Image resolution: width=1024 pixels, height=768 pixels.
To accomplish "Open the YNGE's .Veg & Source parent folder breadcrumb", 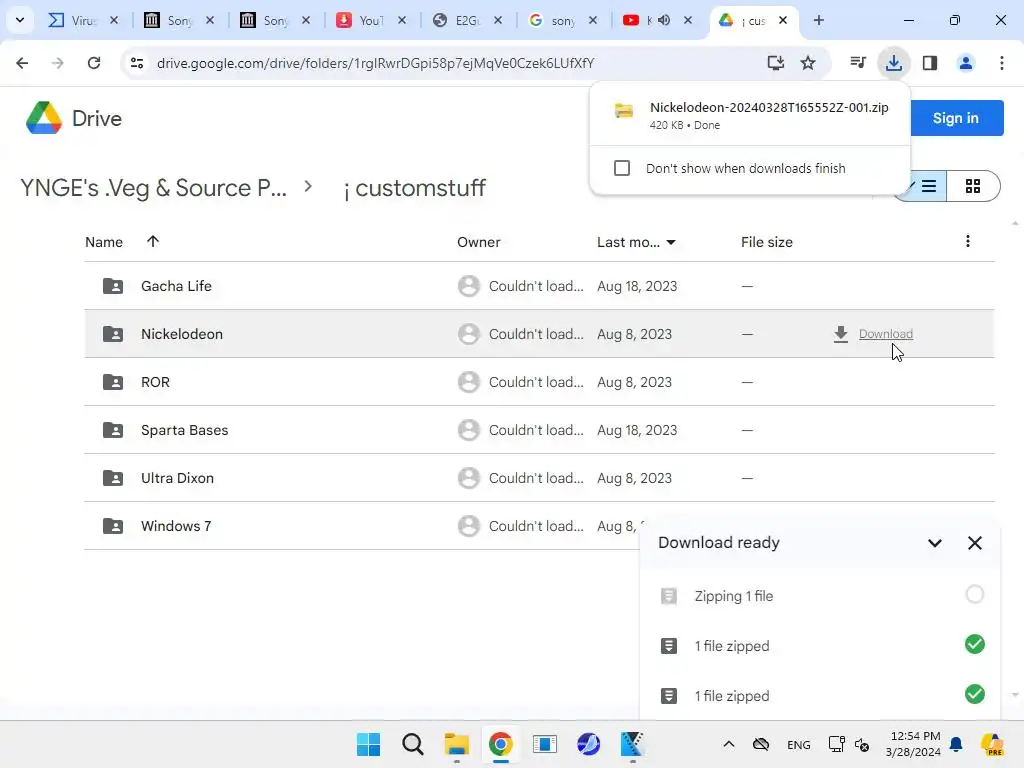I will pyautogui.click(x=153, y=188).
